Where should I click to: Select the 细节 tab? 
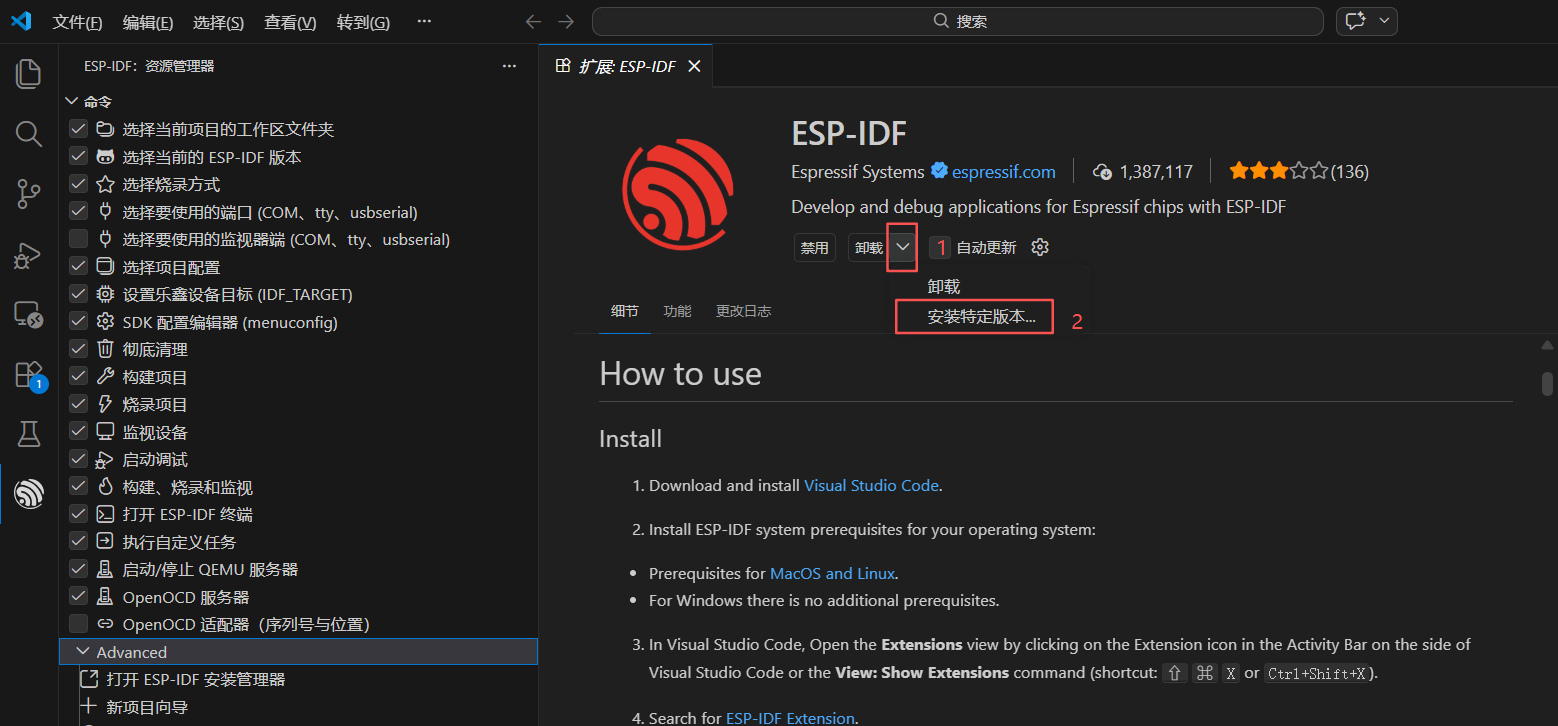[625, 311]
